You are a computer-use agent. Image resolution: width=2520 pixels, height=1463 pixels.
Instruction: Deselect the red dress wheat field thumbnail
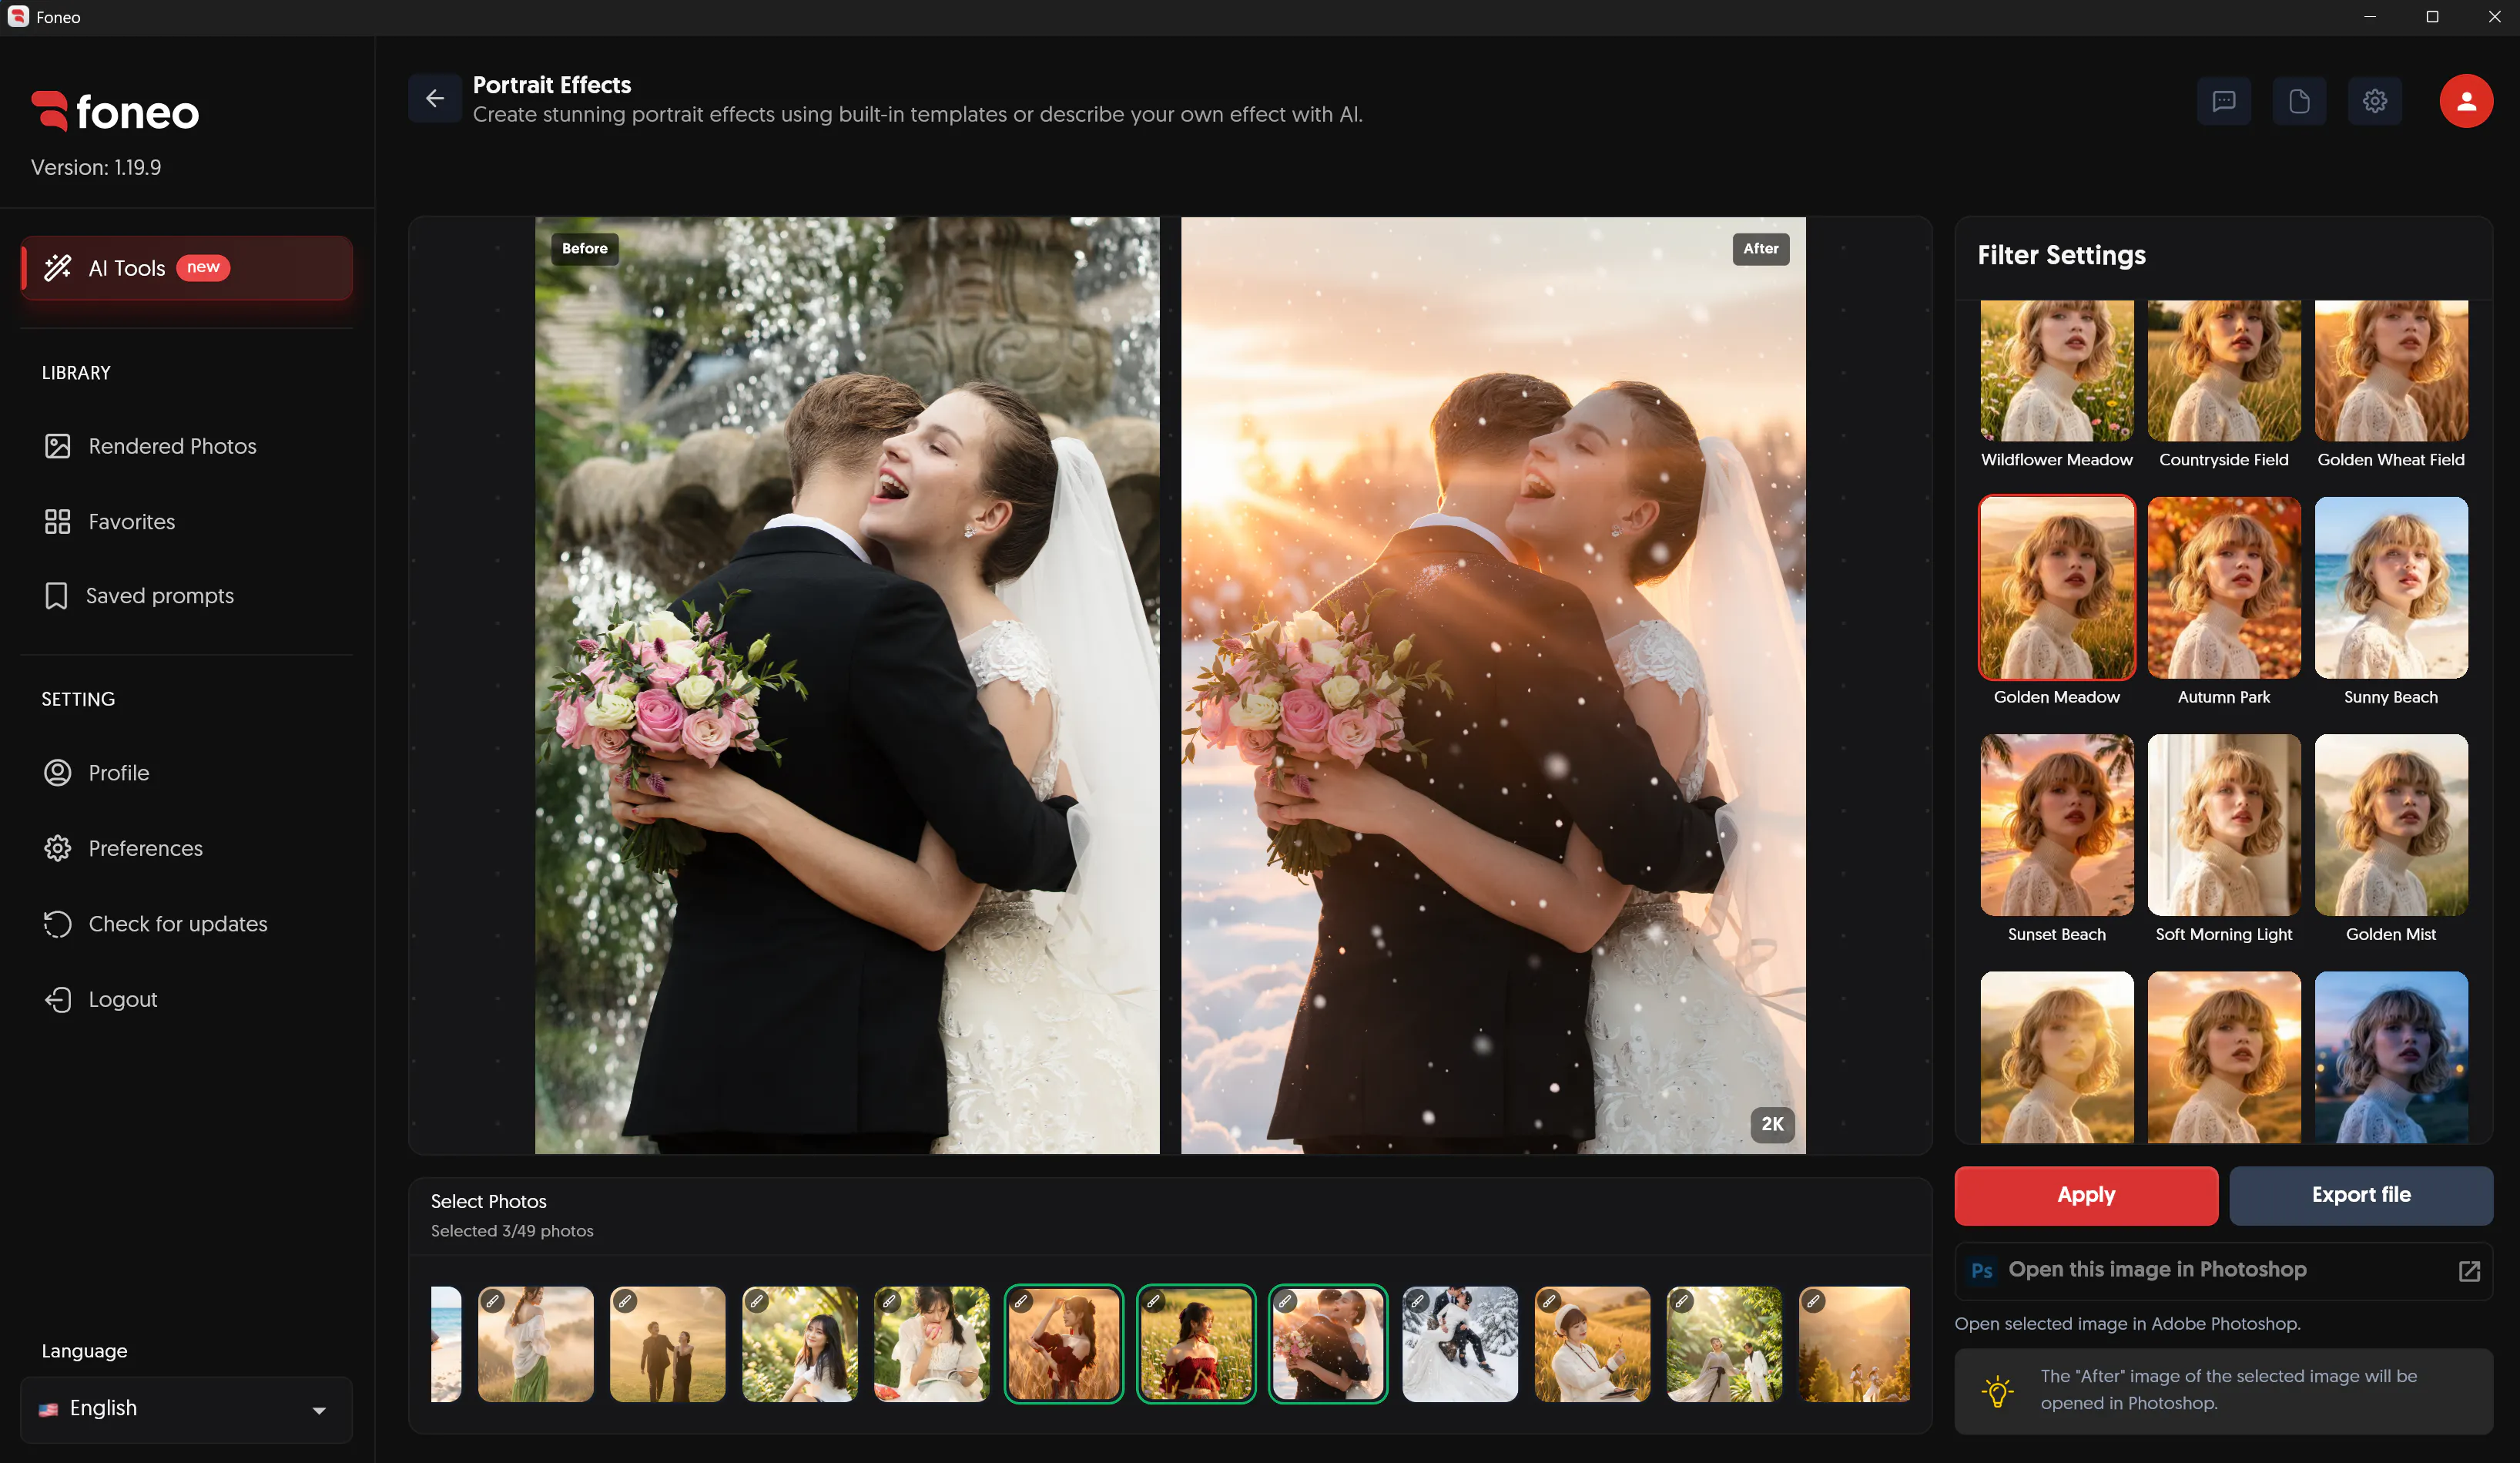pyautogui.click(x=1063, y=1344)
